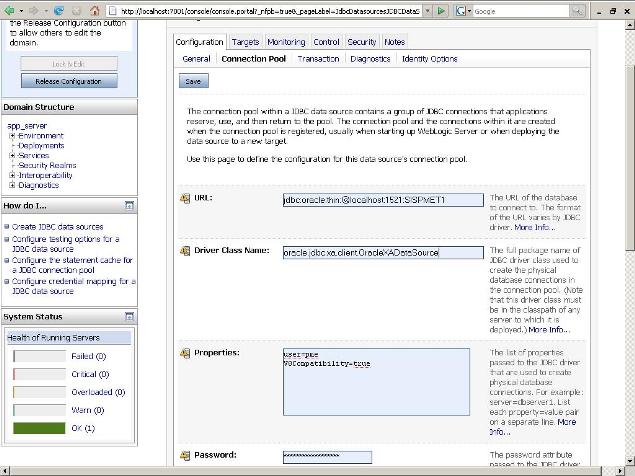
Task: Click the browser Home icon
Action: (93, 11)
